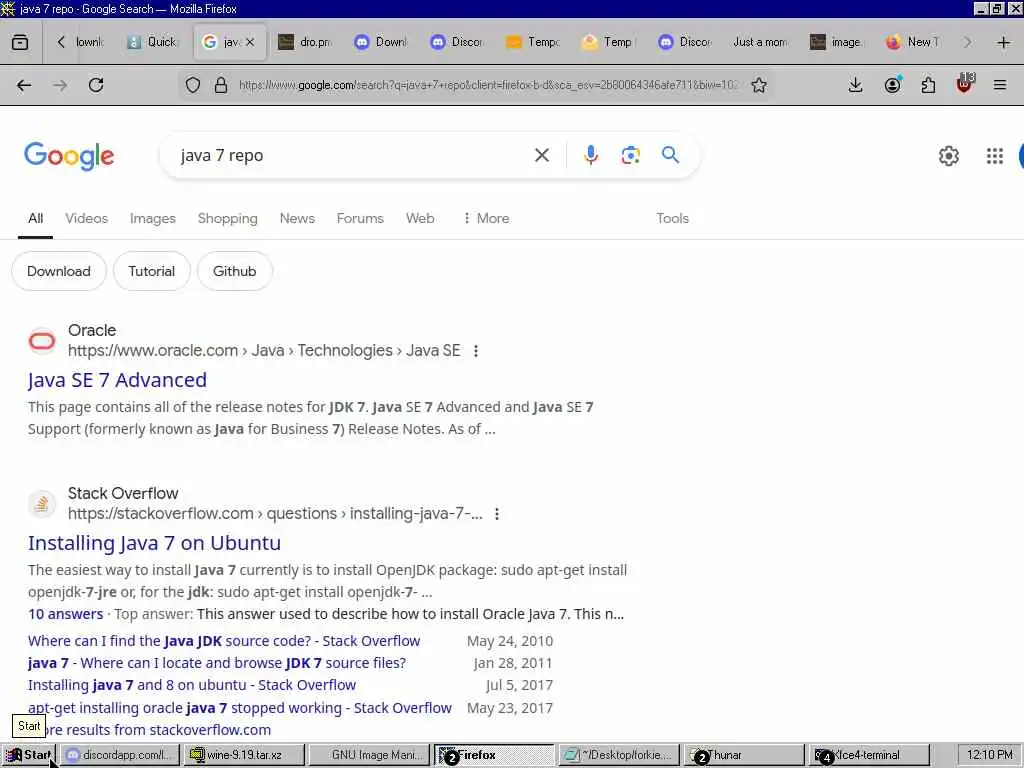
Task: Switch to the Quick tab
Action: [152, 42]
